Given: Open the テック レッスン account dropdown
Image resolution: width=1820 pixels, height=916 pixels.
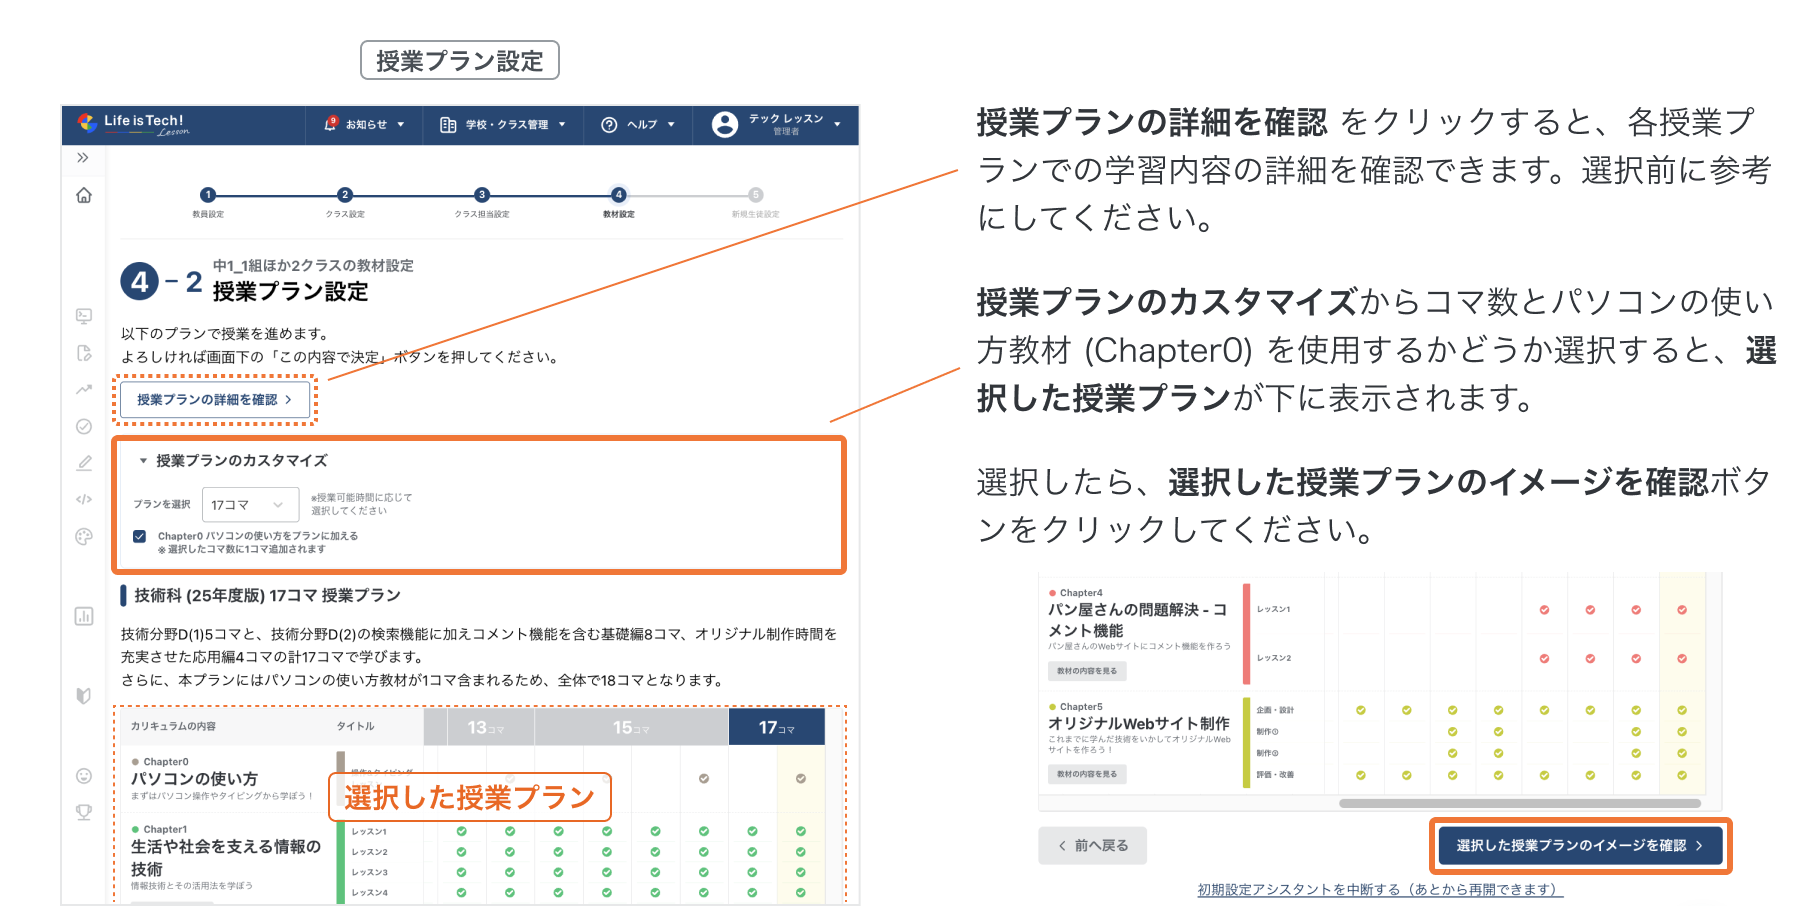Looking at the screenshot, I should pyautogui.click(x=776, y=125).
